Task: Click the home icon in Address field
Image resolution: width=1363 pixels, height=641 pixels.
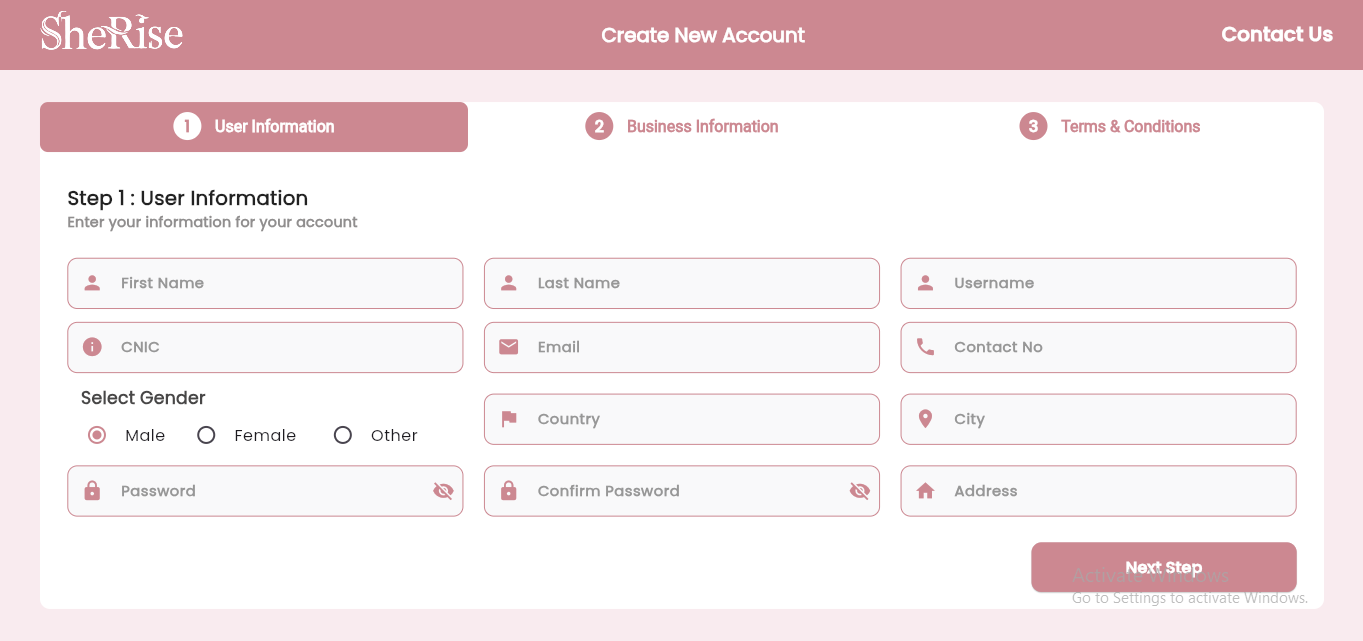Action: click(x=925, y=491)
